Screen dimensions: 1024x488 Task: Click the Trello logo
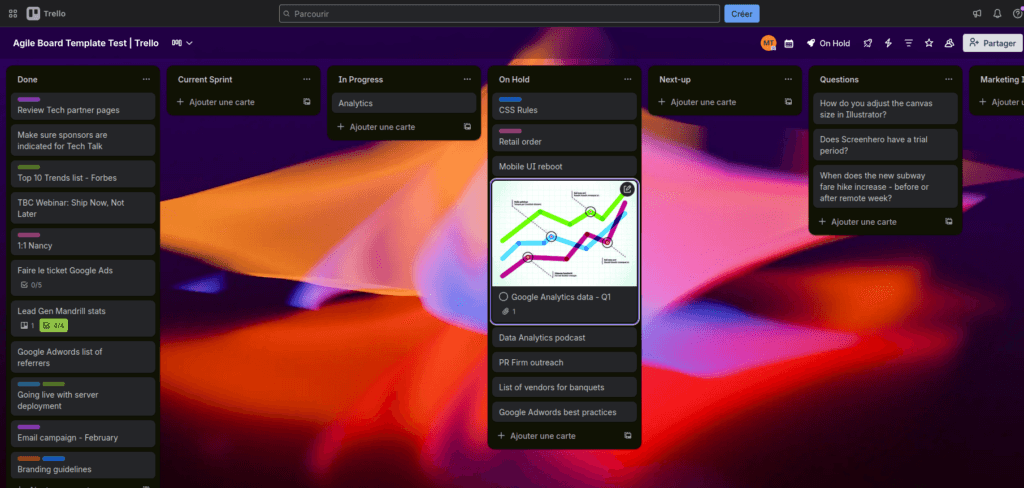[x=46, y=13]
